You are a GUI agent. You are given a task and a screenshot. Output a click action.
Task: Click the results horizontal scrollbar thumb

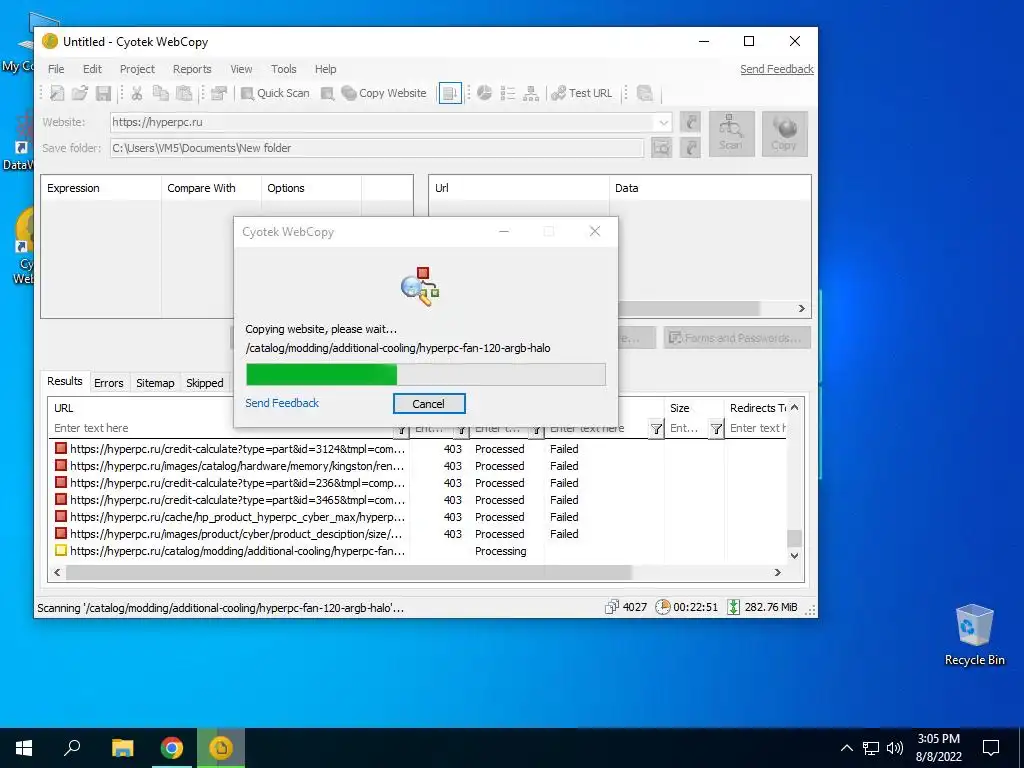(x=349, y=573)
